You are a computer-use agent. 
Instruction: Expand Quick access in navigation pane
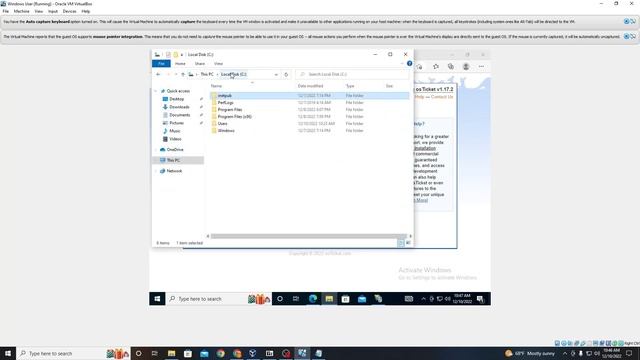tap(156, 91)
